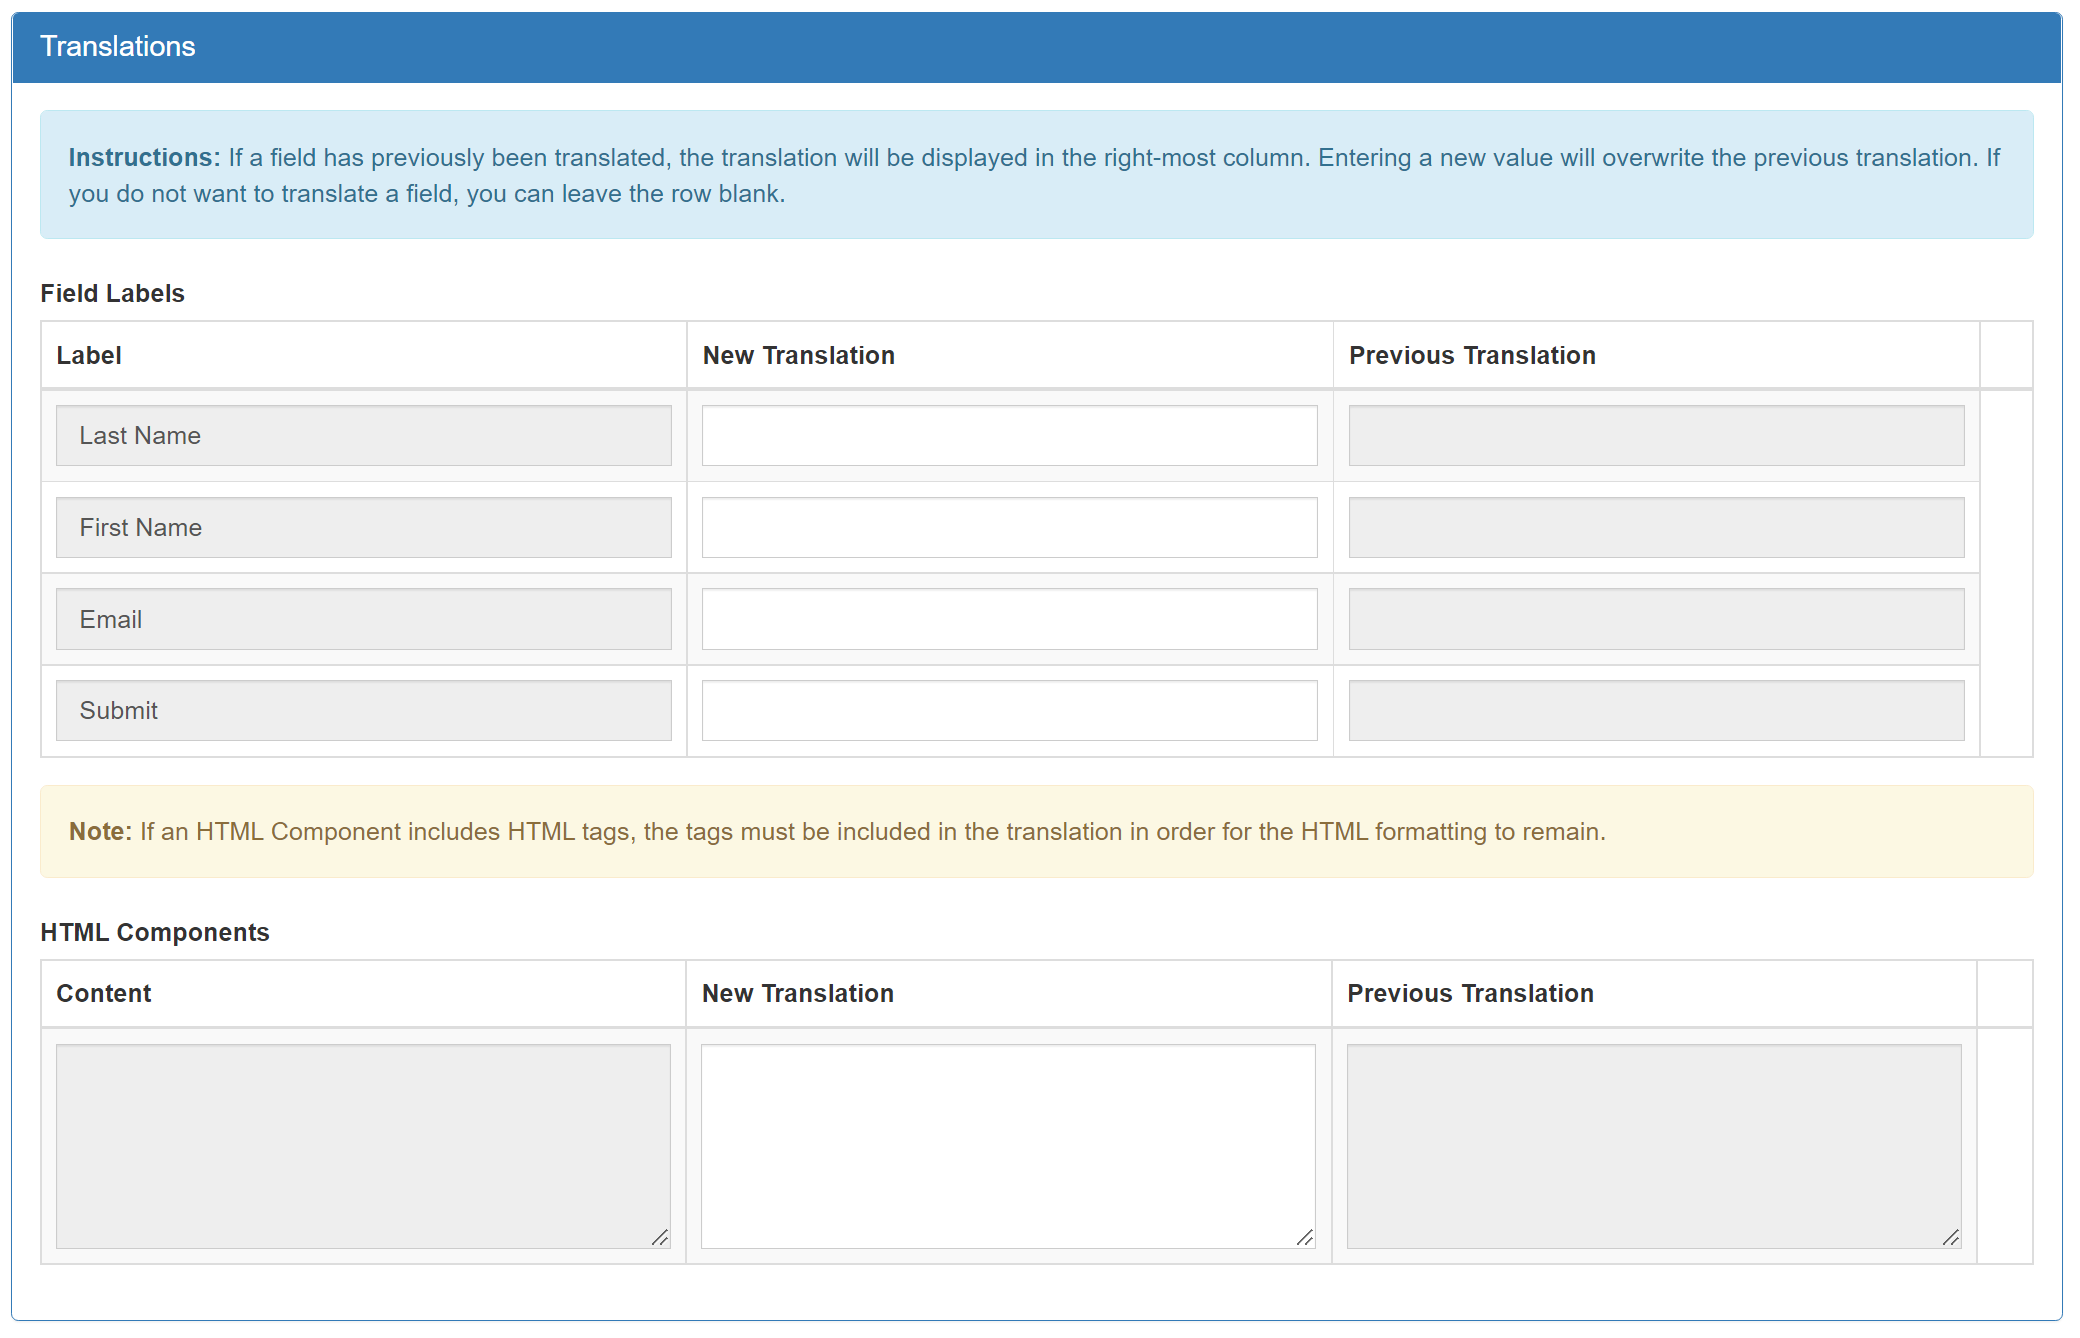Click resize handle of New Translation textarea
The image size is (2080, 1338).
1305,1238
